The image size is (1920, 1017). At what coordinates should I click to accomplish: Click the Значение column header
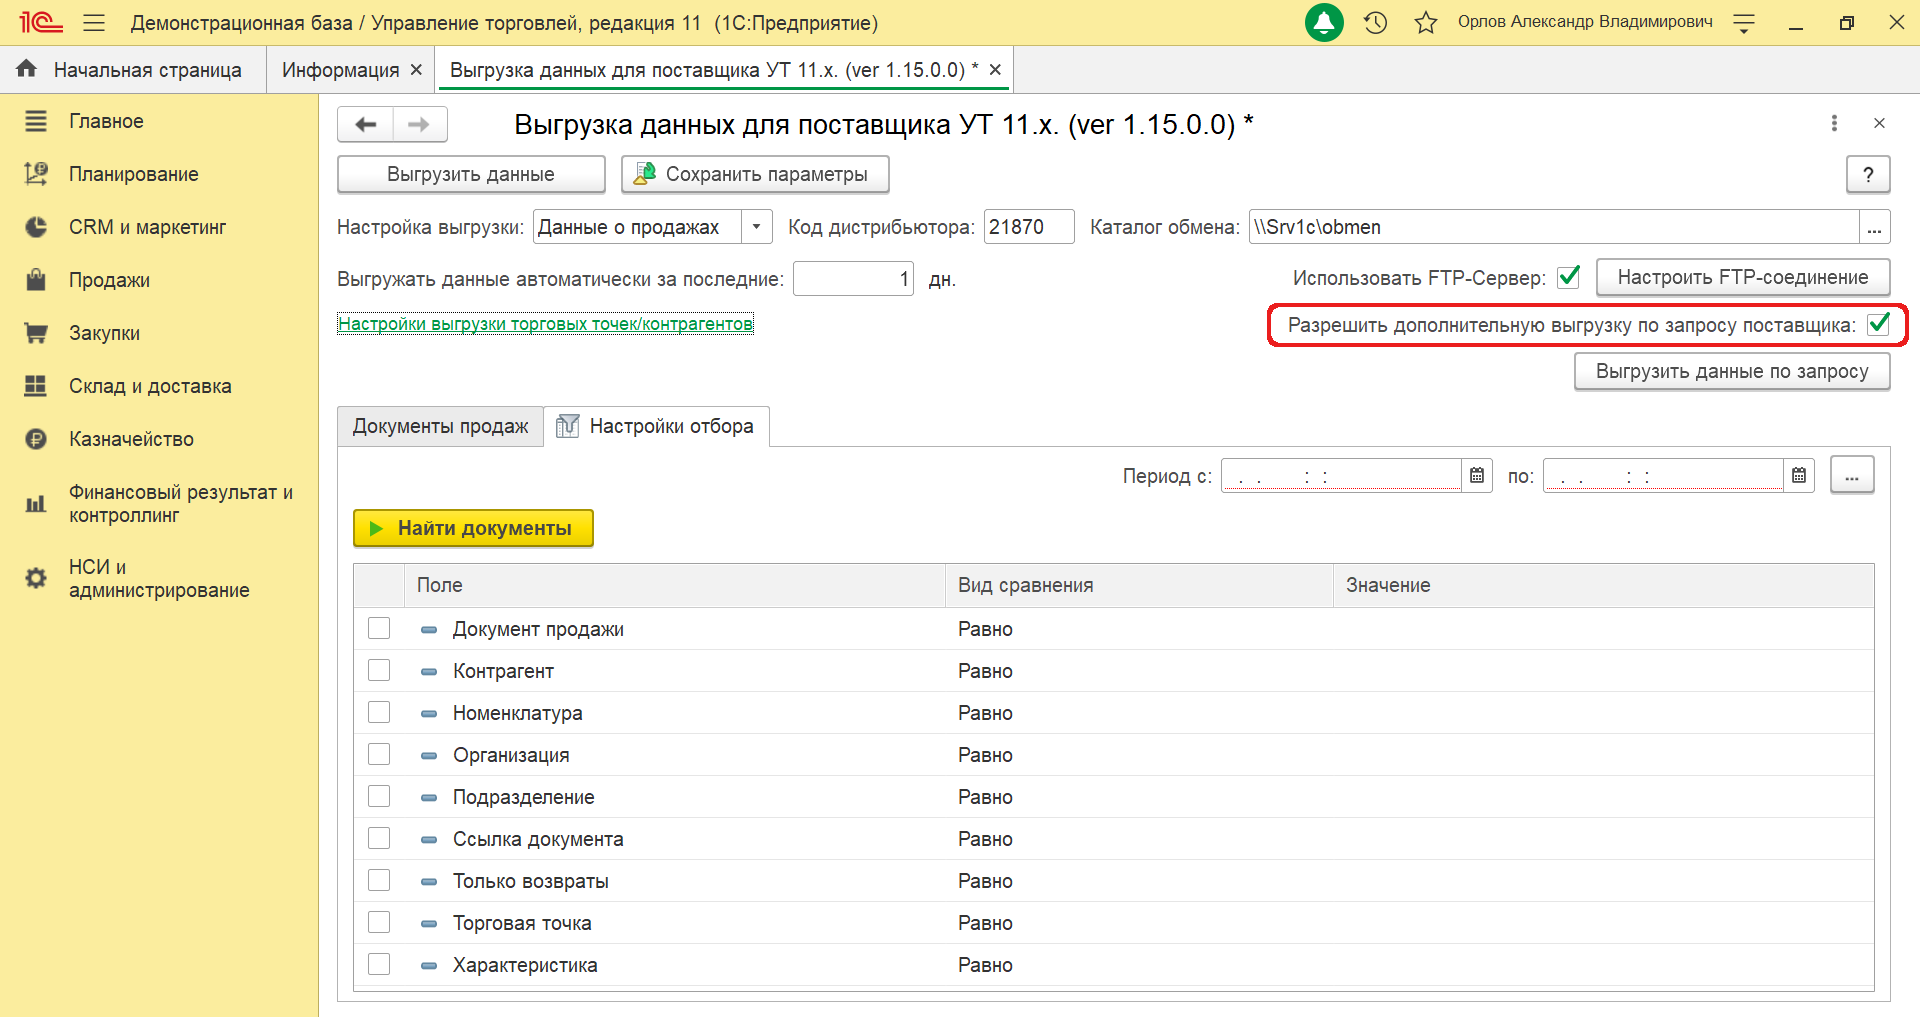[x=1604, y=585]
